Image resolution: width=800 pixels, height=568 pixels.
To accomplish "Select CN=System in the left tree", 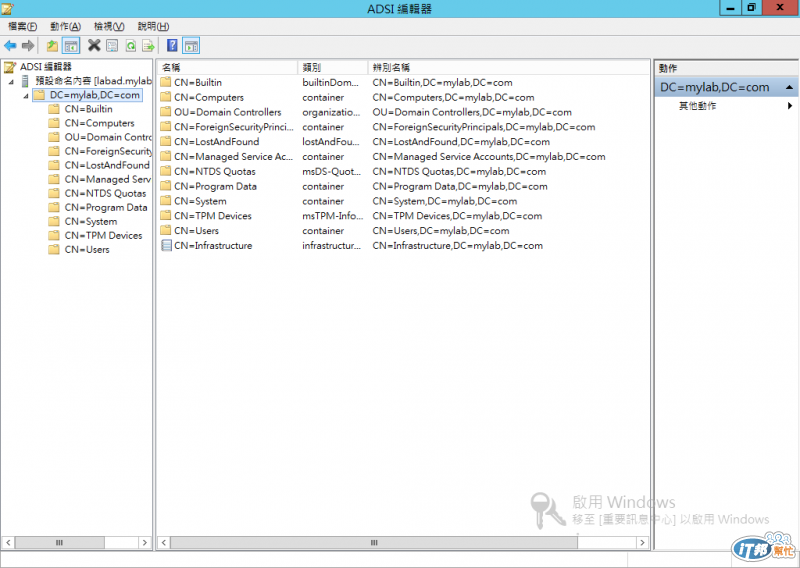I will pos(91,221).
